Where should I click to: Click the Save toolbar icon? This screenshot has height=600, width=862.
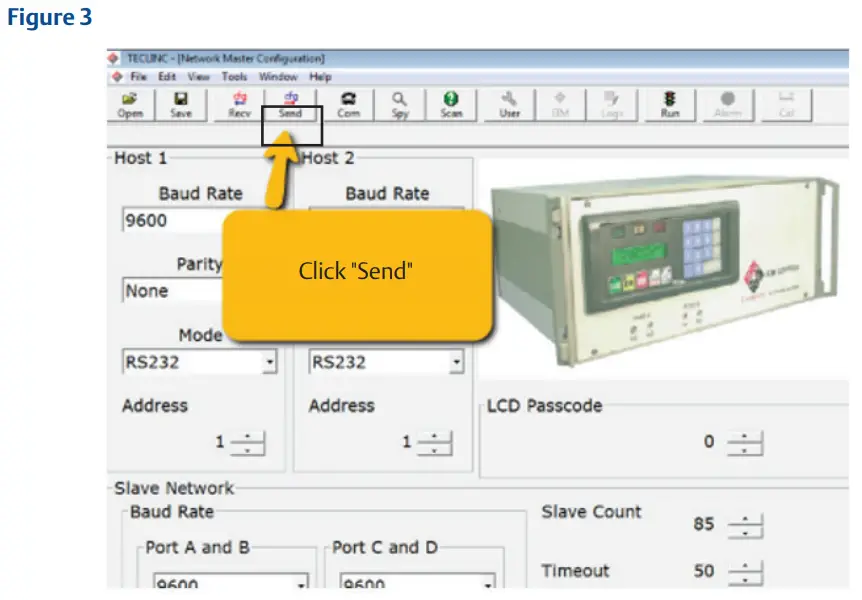(x=182, y=104)
